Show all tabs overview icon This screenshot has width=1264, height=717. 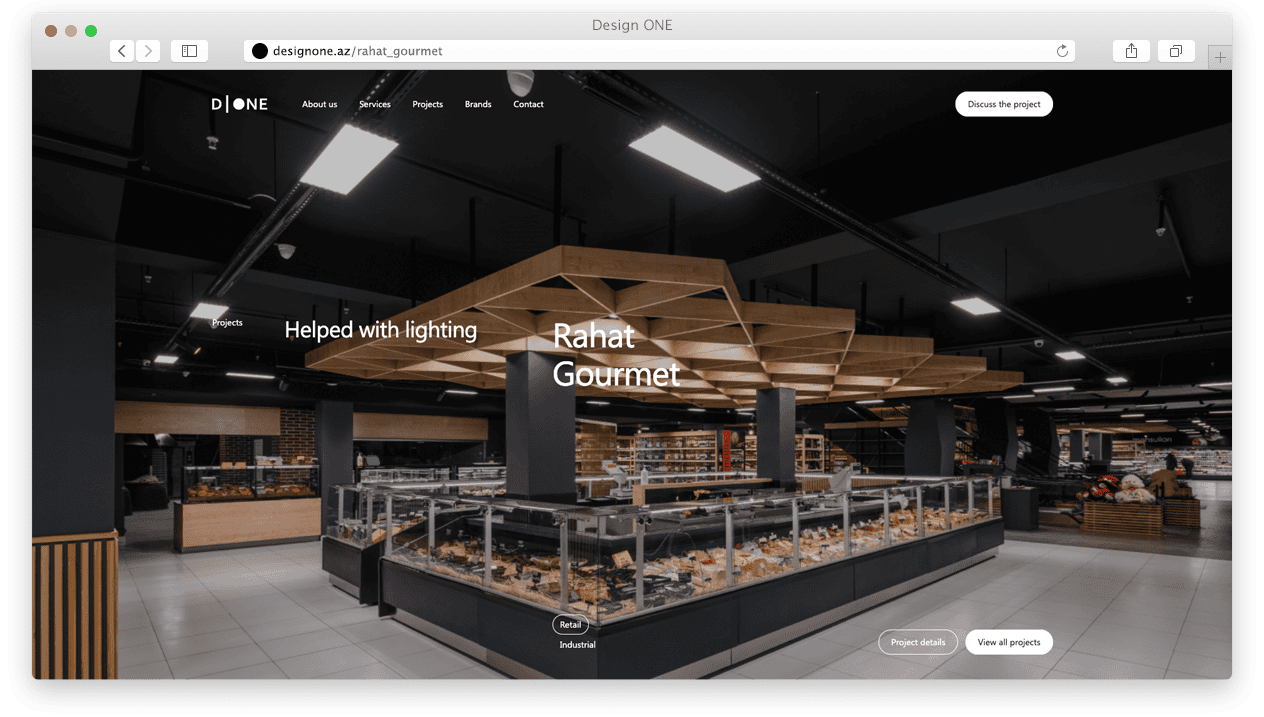(1176, 51)
